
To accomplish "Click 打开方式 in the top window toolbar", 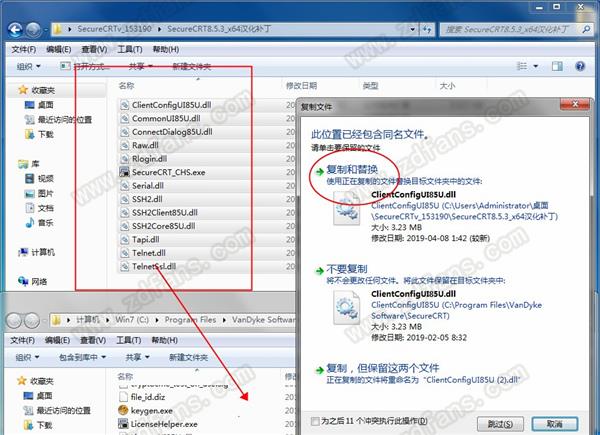I will click(x=85, y=67).
